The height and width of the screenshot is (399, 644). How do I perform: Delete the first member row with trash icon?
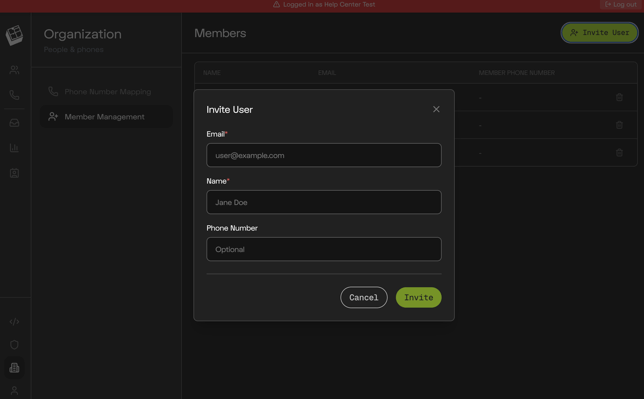[619, 97]
